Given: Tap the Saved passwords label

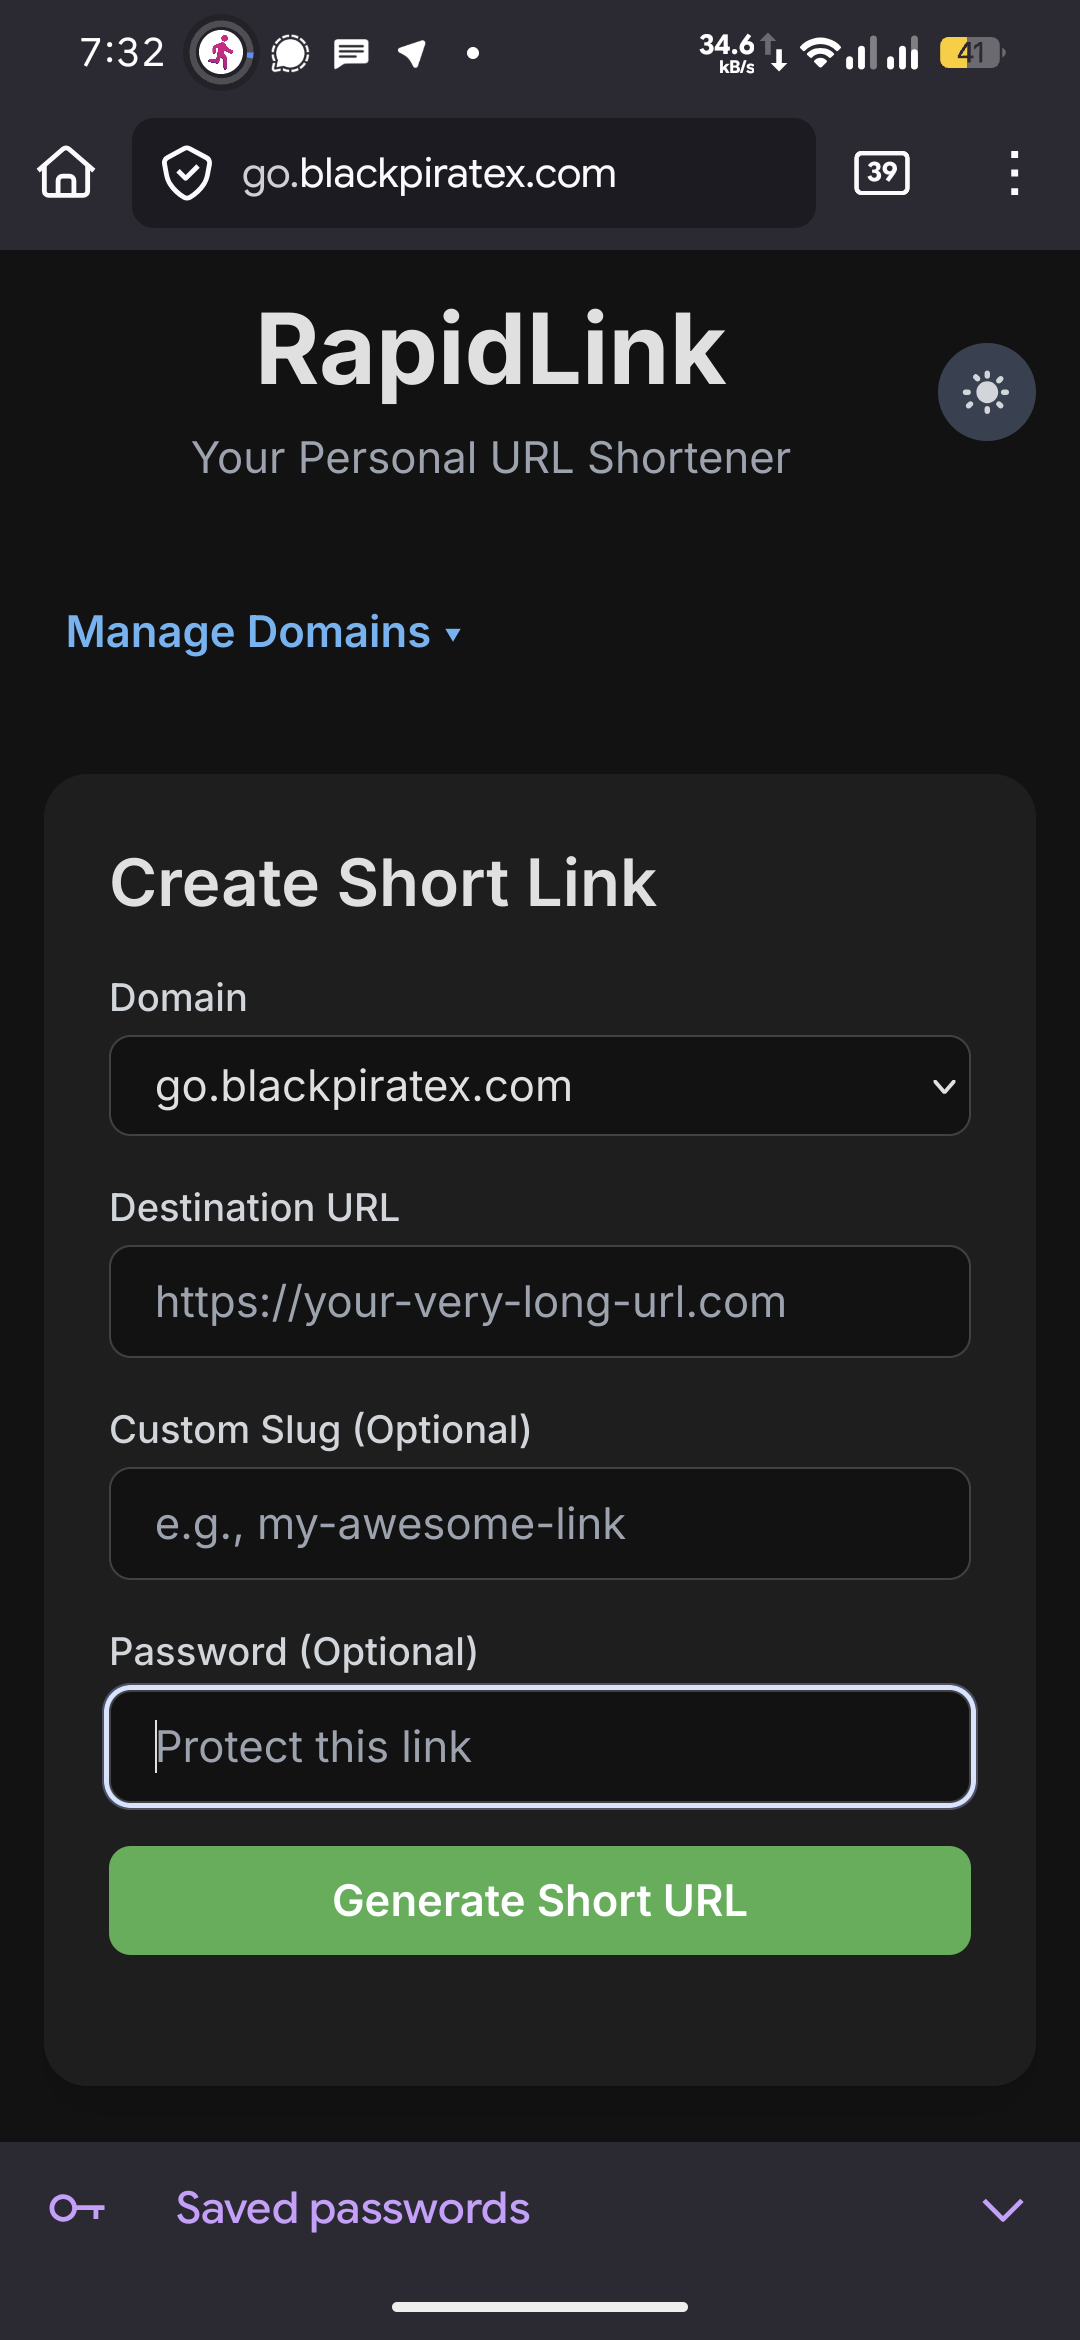Looking at the screenshot, I should coord(352,2208).
